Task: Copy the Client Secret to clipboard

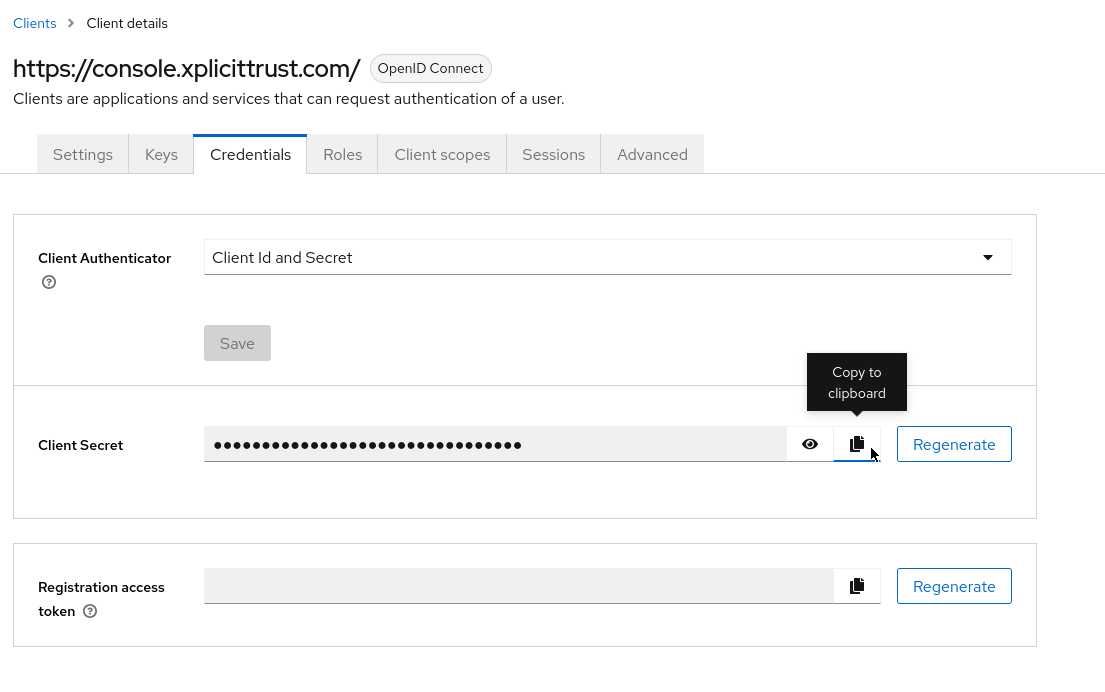Action: tap(857, 444)
